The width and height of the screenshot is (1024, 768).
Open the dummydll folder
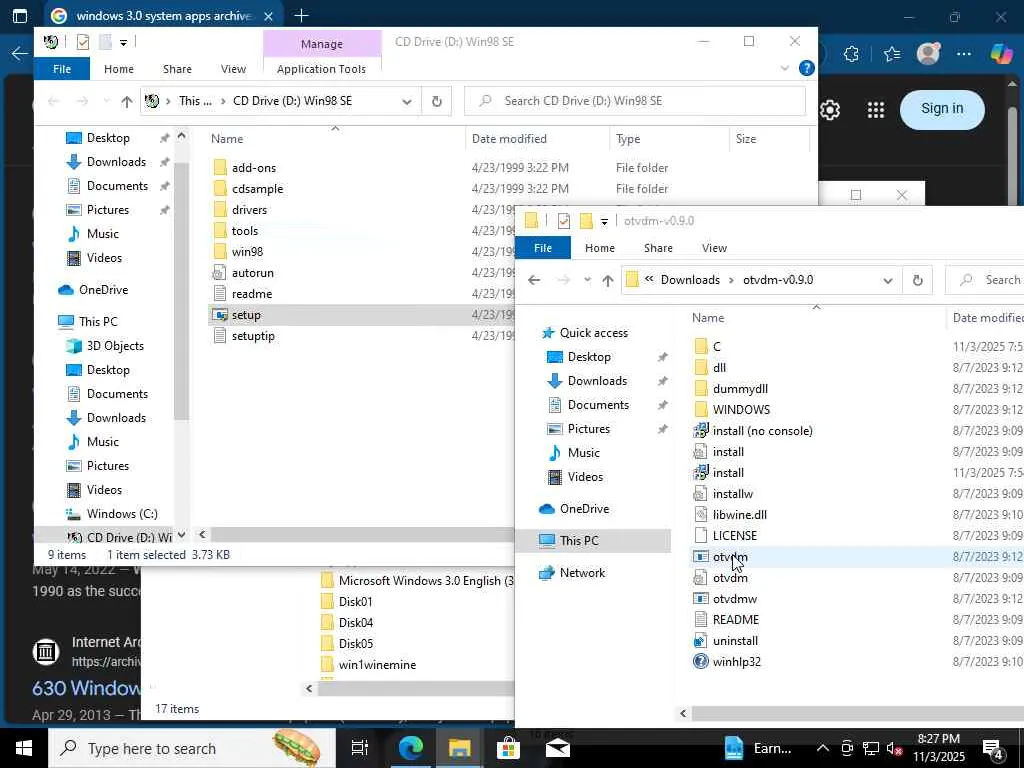pos(740,389)
